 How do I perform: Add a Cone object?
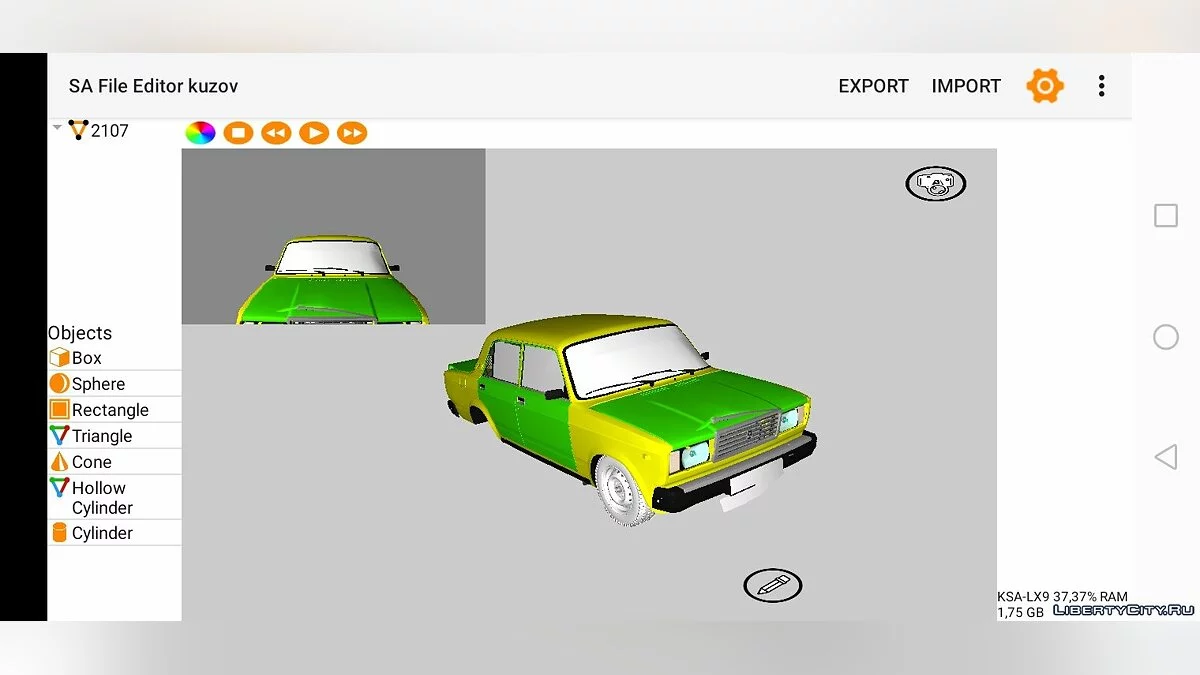91,462
